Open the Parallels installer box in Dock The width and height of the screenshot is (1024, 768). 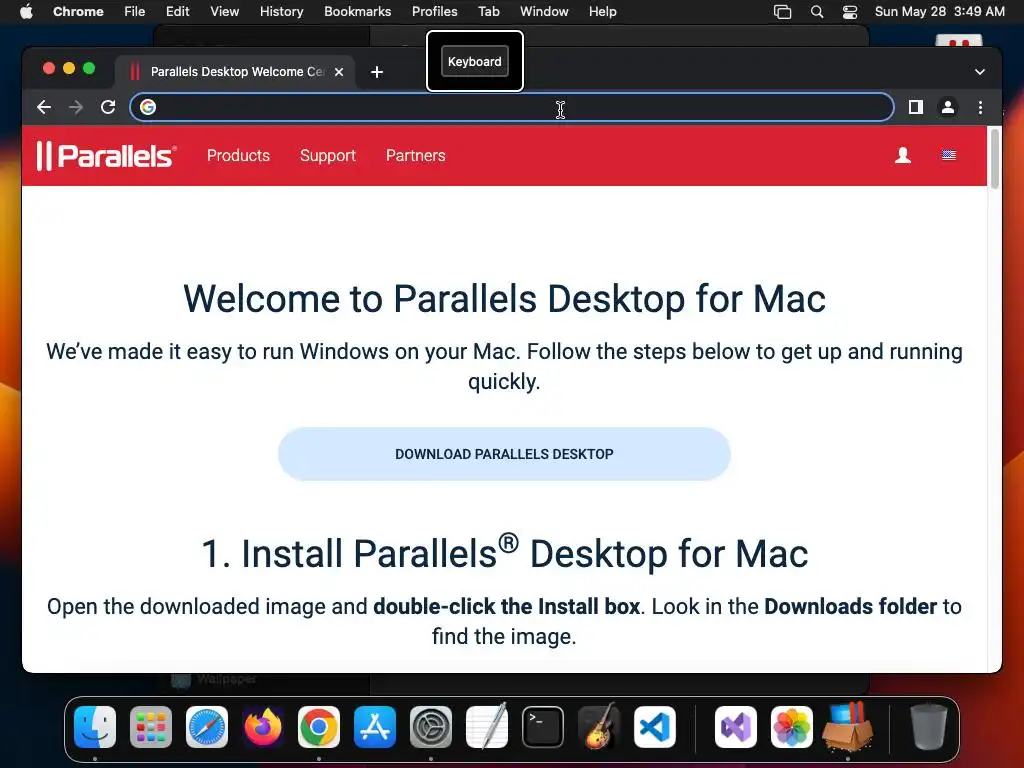(848, 726)
